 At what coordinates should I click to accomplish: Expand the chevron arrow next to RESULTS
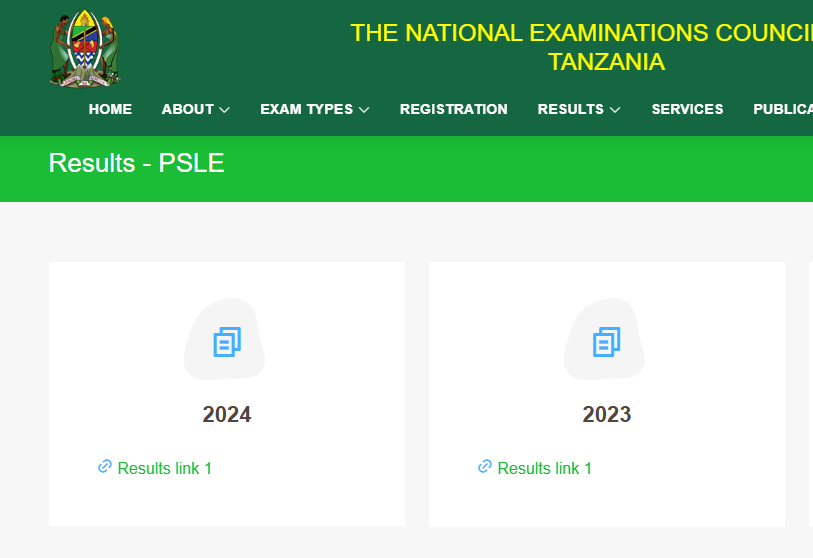(615, 110)
